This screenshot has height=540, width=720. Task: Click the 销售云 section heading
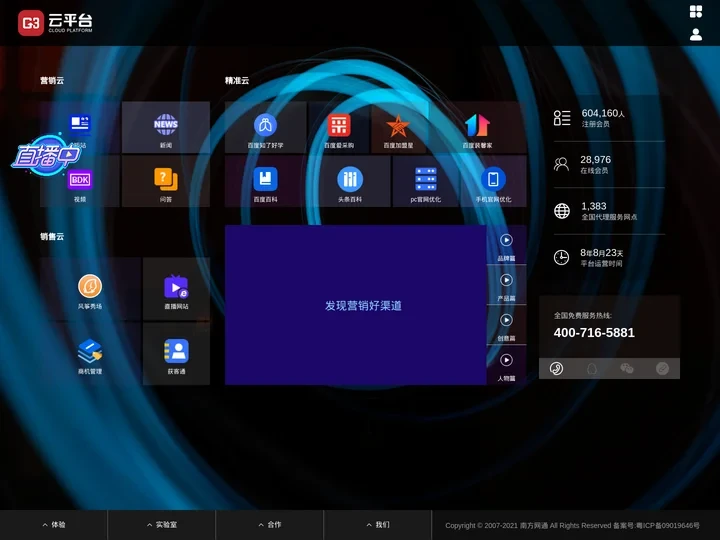(52, 236)
